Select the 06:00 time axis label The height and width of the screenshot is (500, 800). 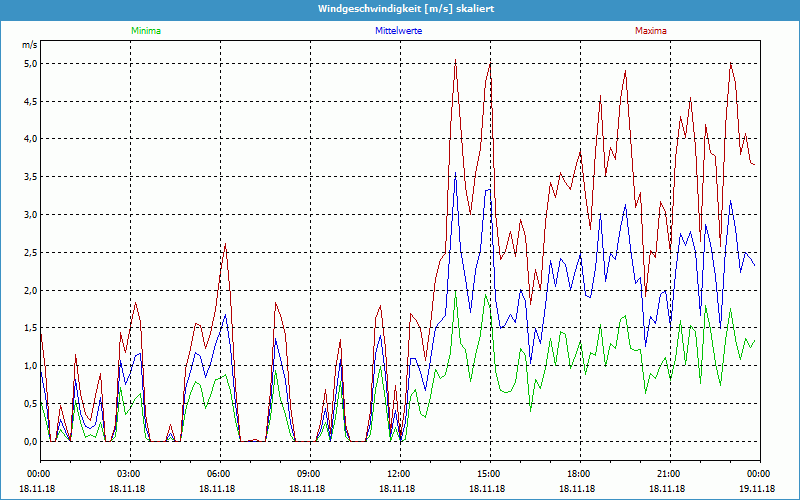tap(218, 473)
